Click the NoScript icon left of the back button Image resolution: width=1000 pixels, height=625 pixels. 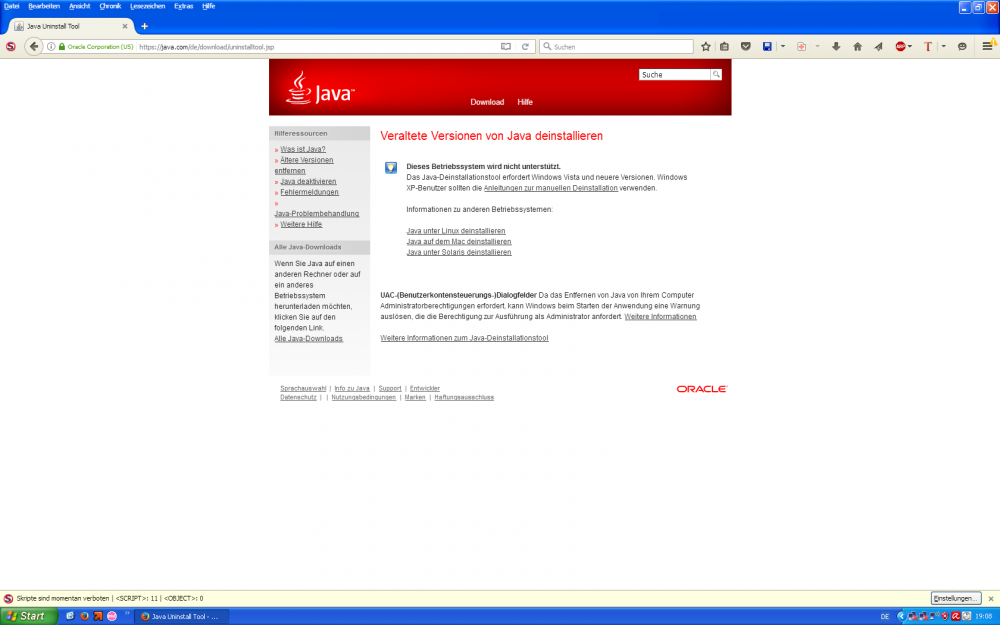(10, 47)
